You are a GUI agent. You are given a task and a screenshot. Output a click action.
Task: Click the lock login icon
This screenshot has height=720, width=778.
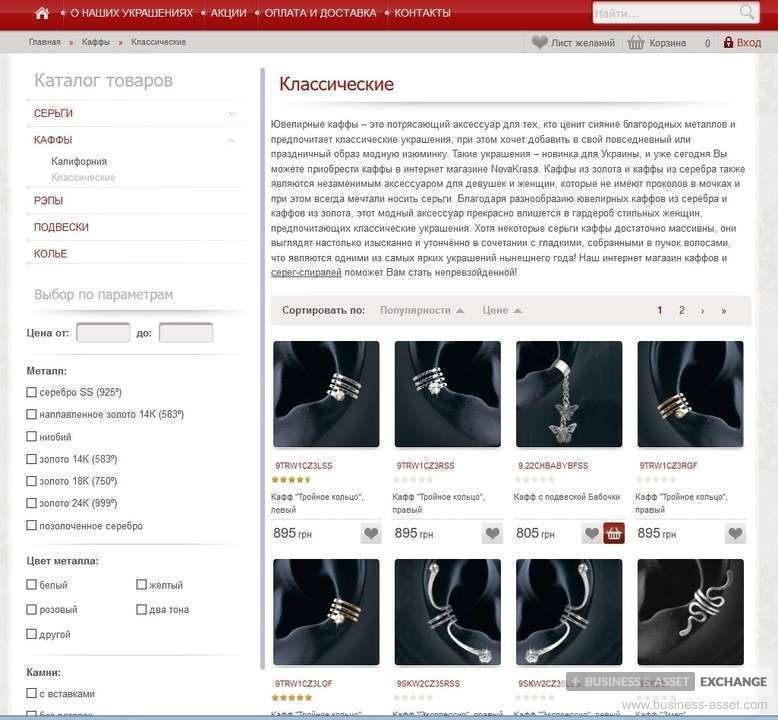click(728, 42)
